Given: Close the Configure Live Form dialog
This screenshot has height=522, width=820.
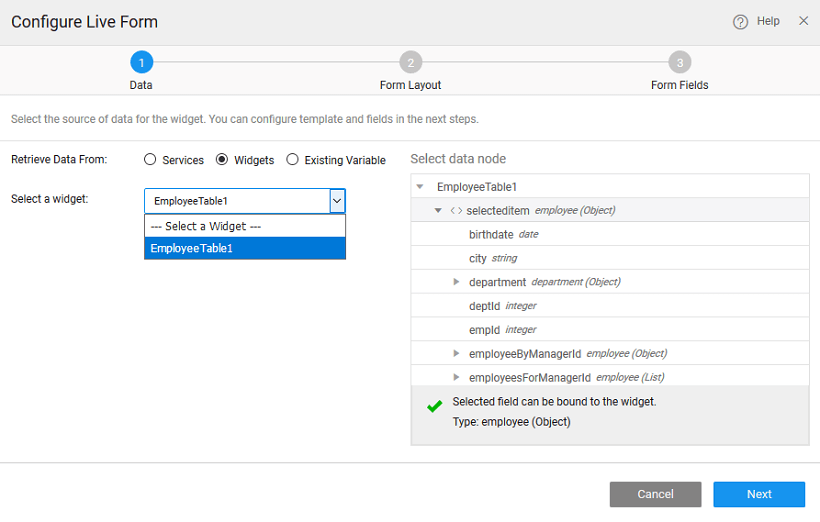Looking at the screenshot, I should [803, 21].
